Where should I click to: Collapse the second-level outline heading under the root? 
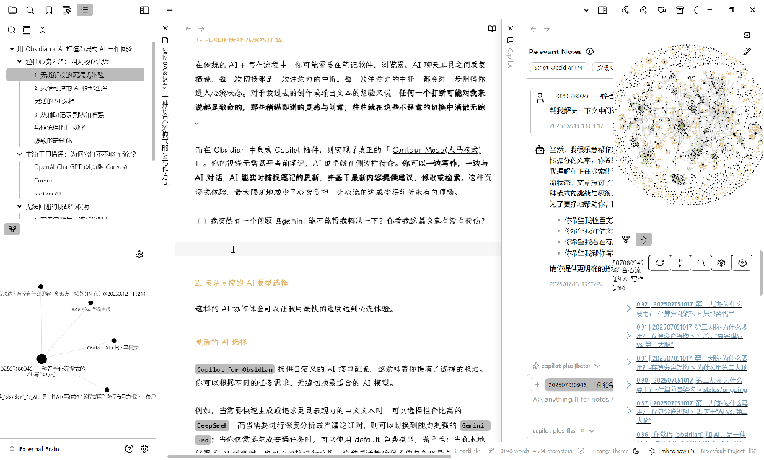tap(19, 61)
